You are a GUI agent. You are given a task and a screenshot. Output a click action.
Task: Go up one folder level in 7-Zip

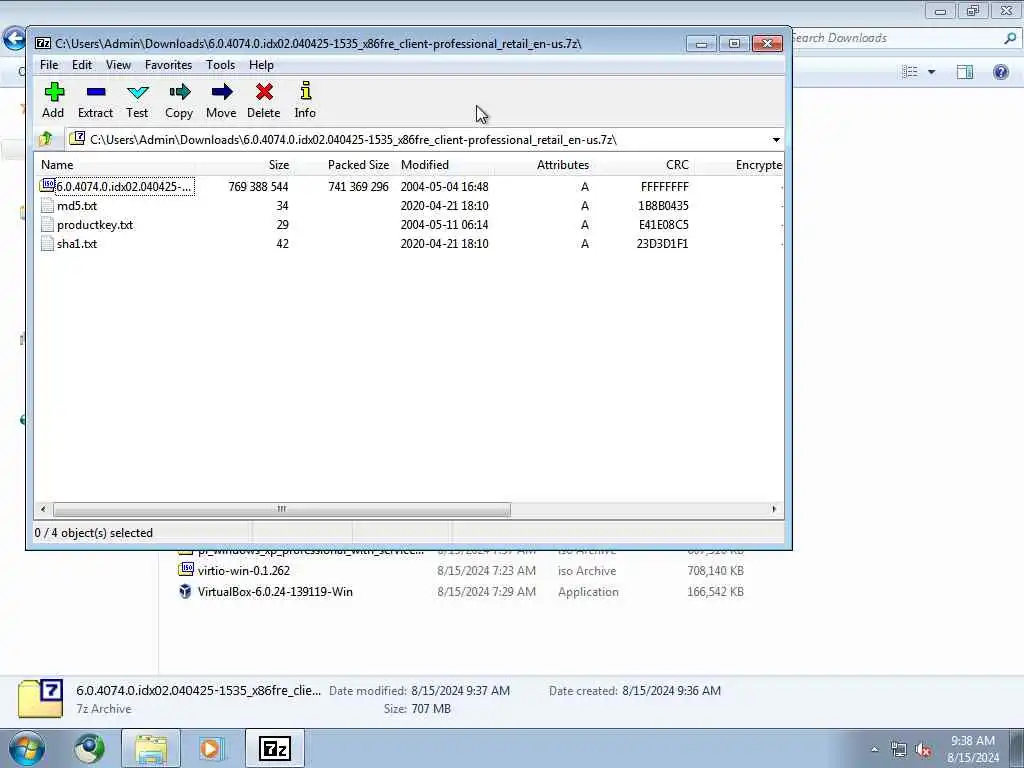pos(46,139)
